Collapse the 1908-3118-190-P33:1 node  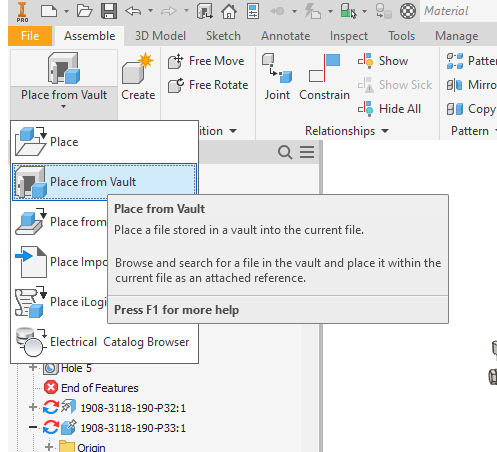pyautogui.click(x=33, y=427)
